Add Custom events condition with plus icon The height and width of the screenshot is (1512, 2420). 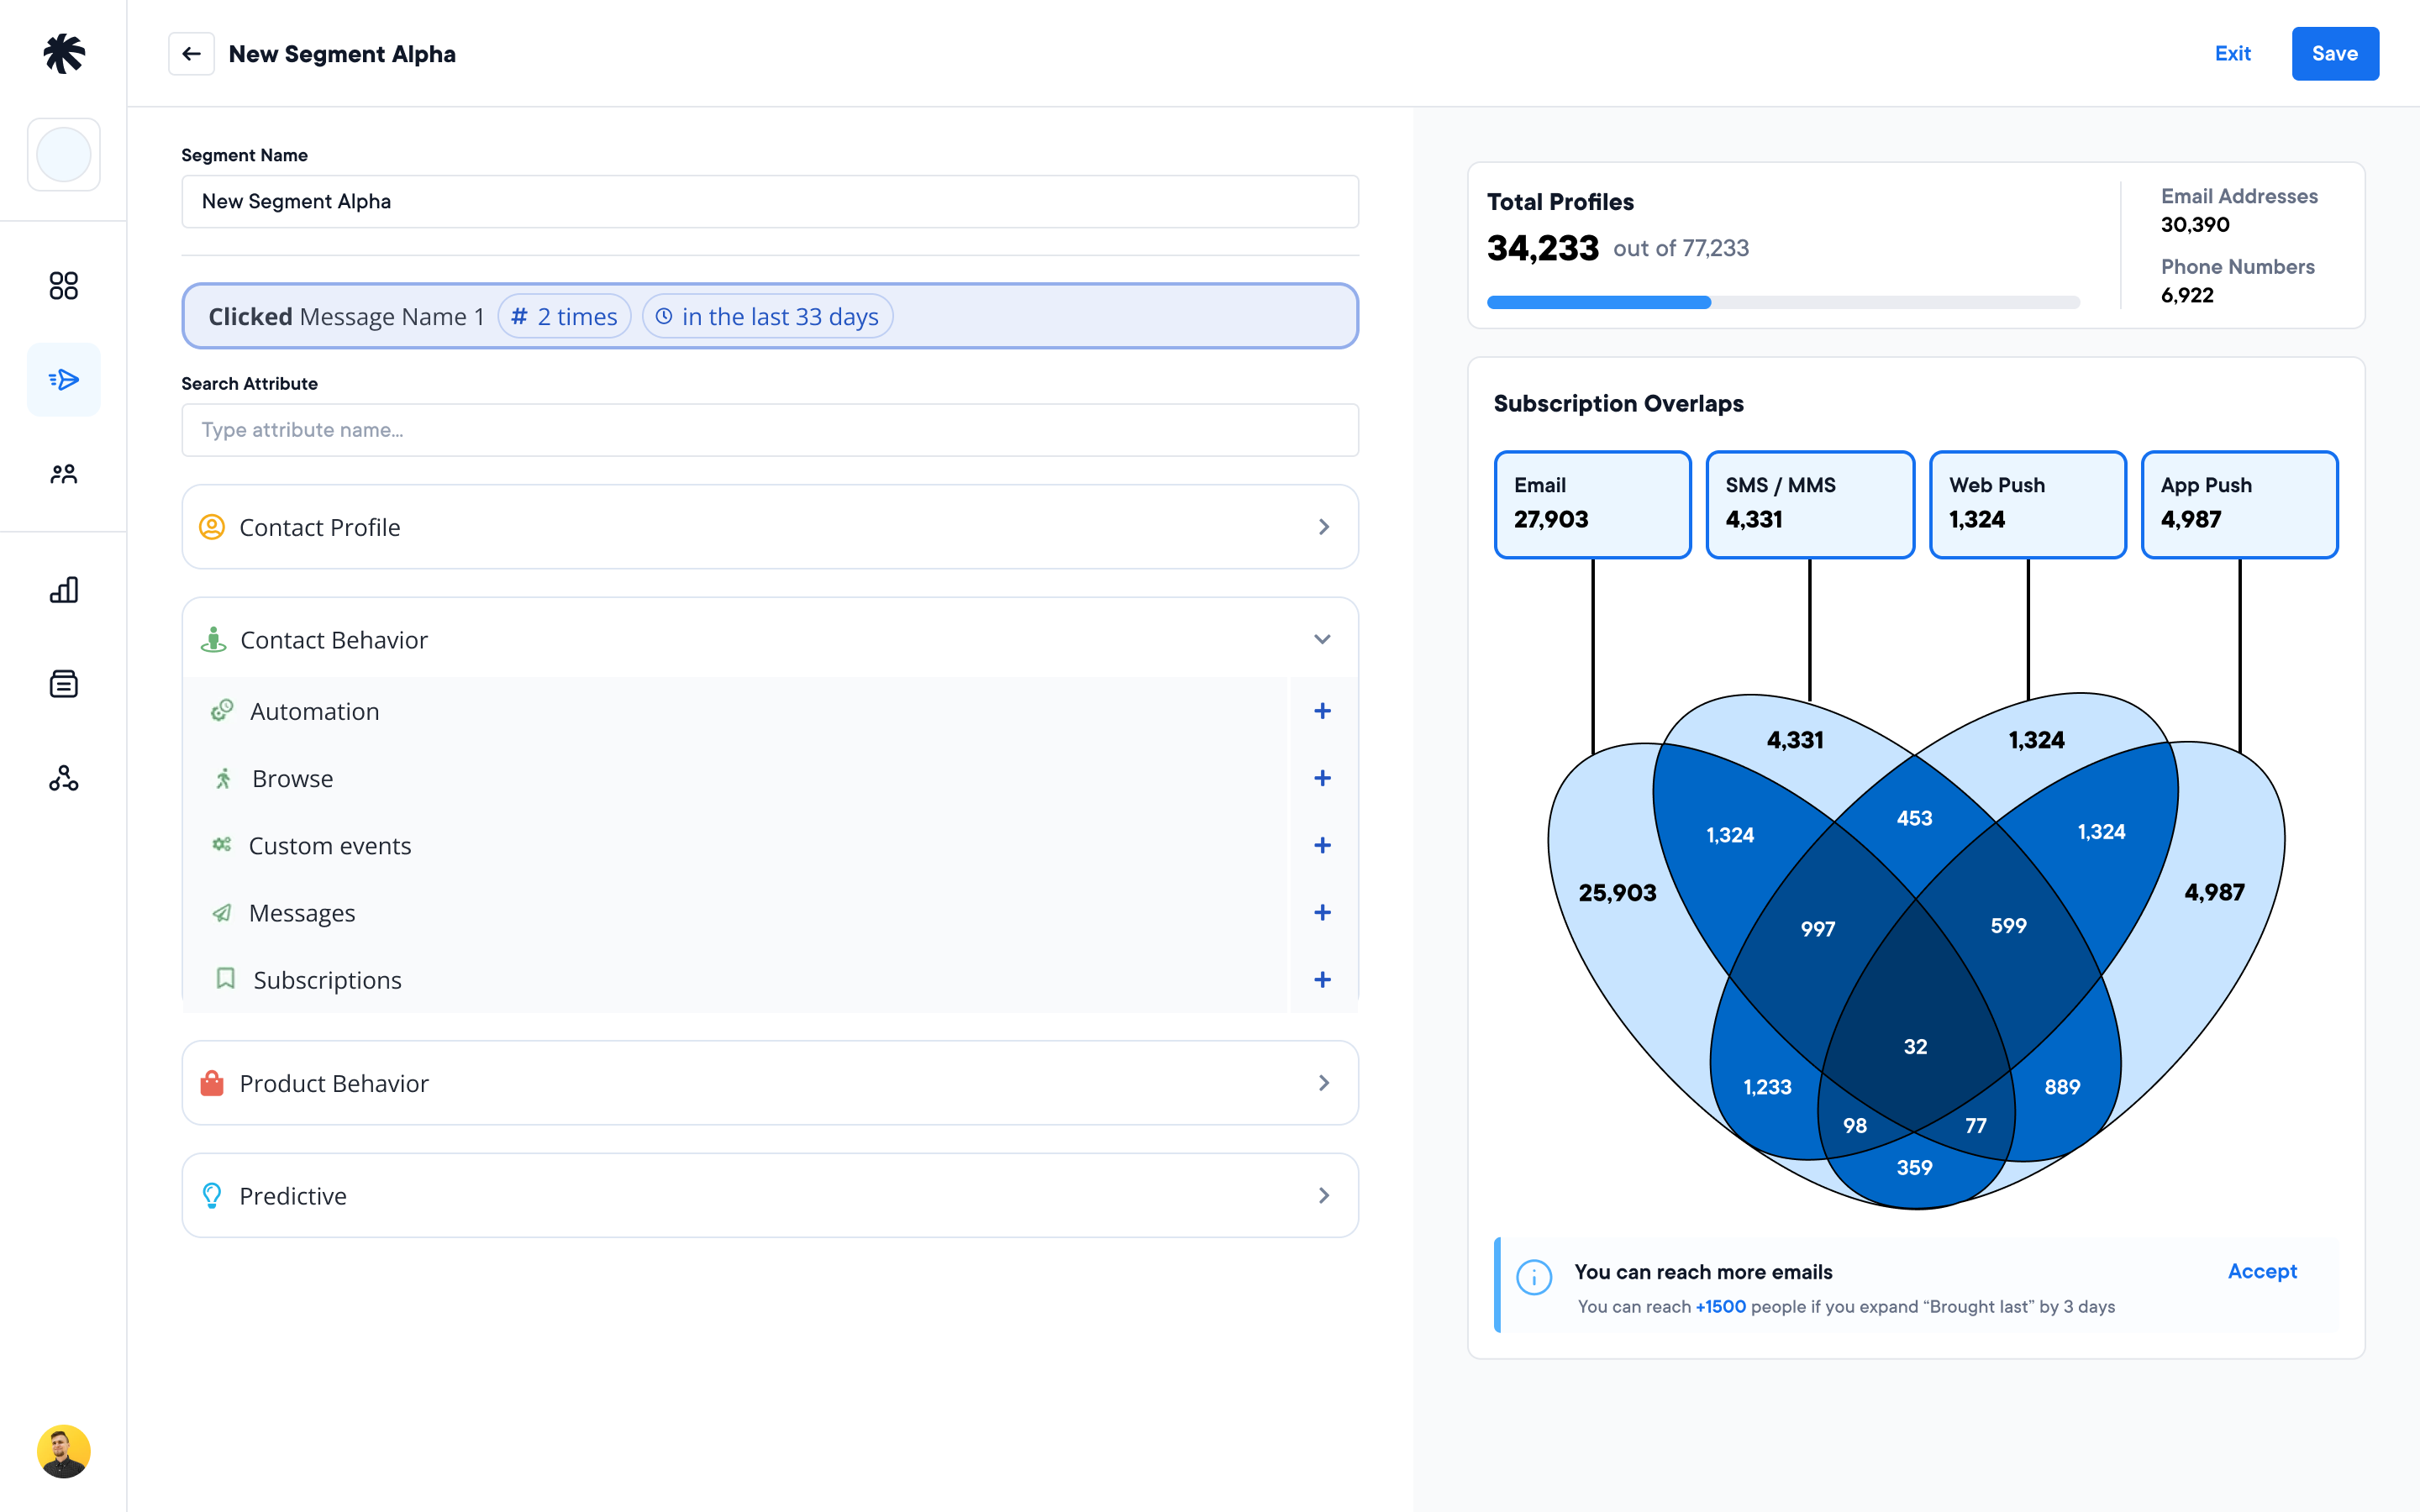[1322, 845]
